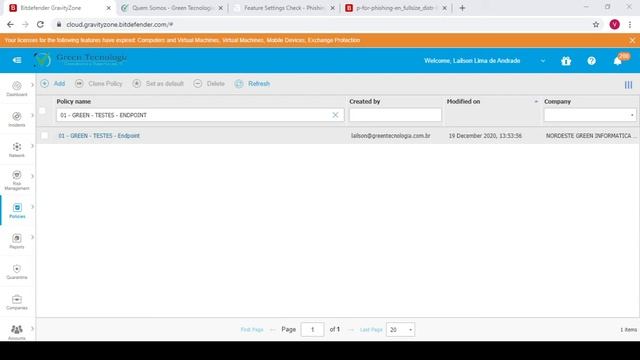Click the lailson@greentecnologia.com.br cell

tap(391, 136)
